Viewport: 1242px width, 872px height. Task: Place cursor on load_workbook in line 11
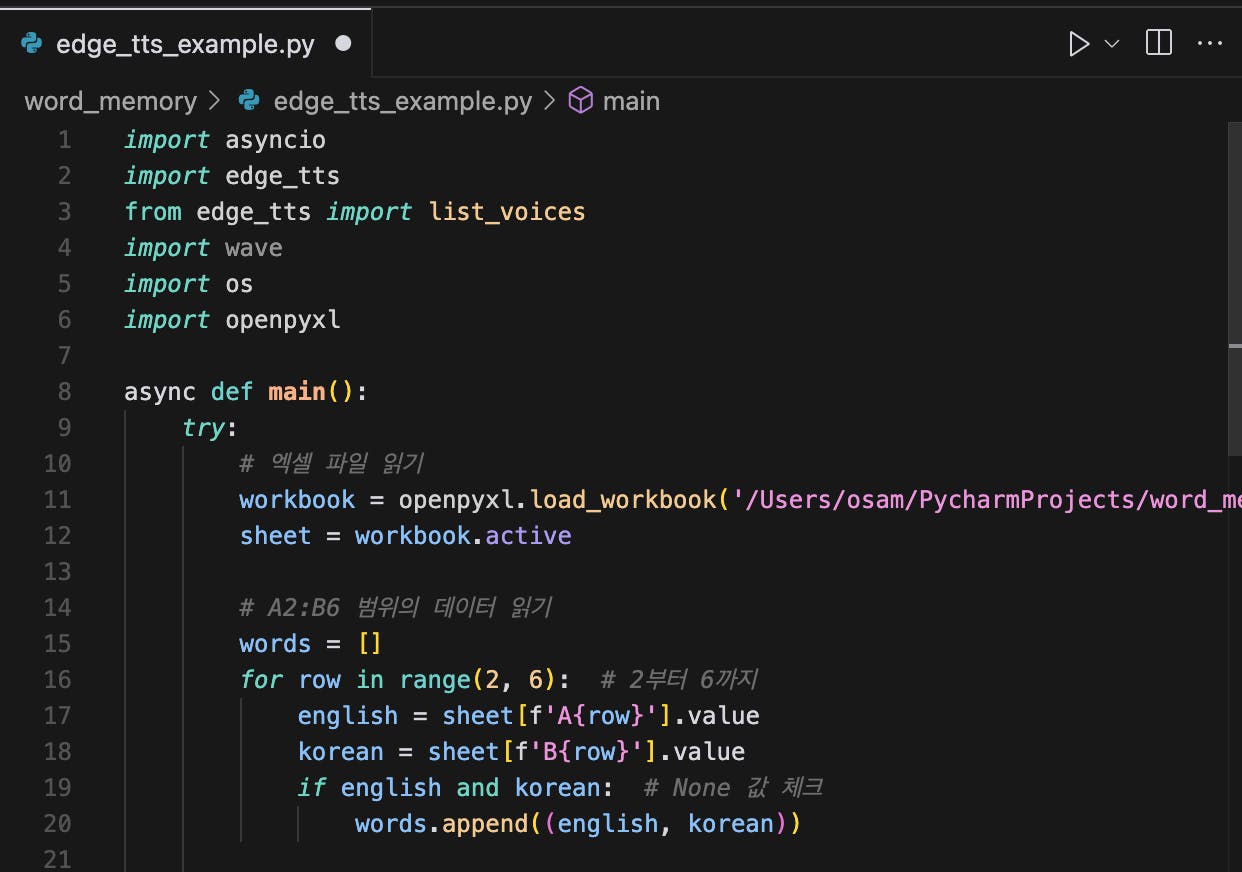[622, 499]
